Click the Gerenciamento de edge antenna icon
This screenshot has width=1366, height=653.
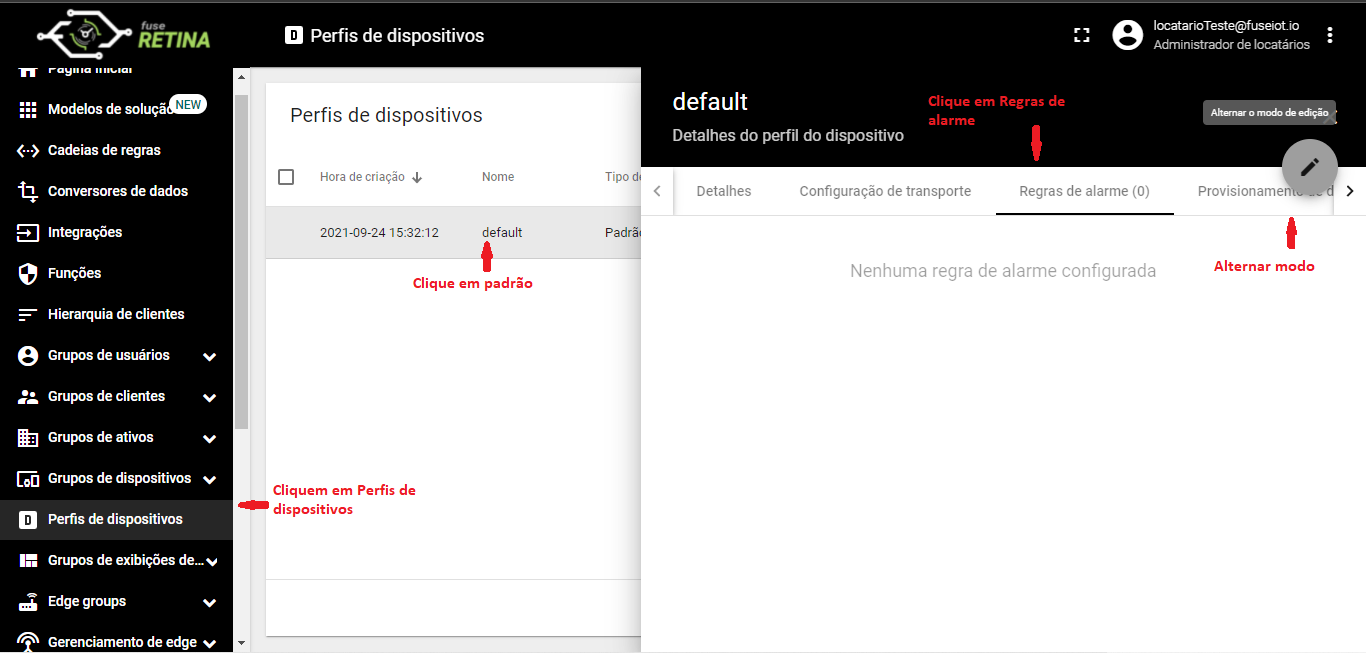pos(28,642)
